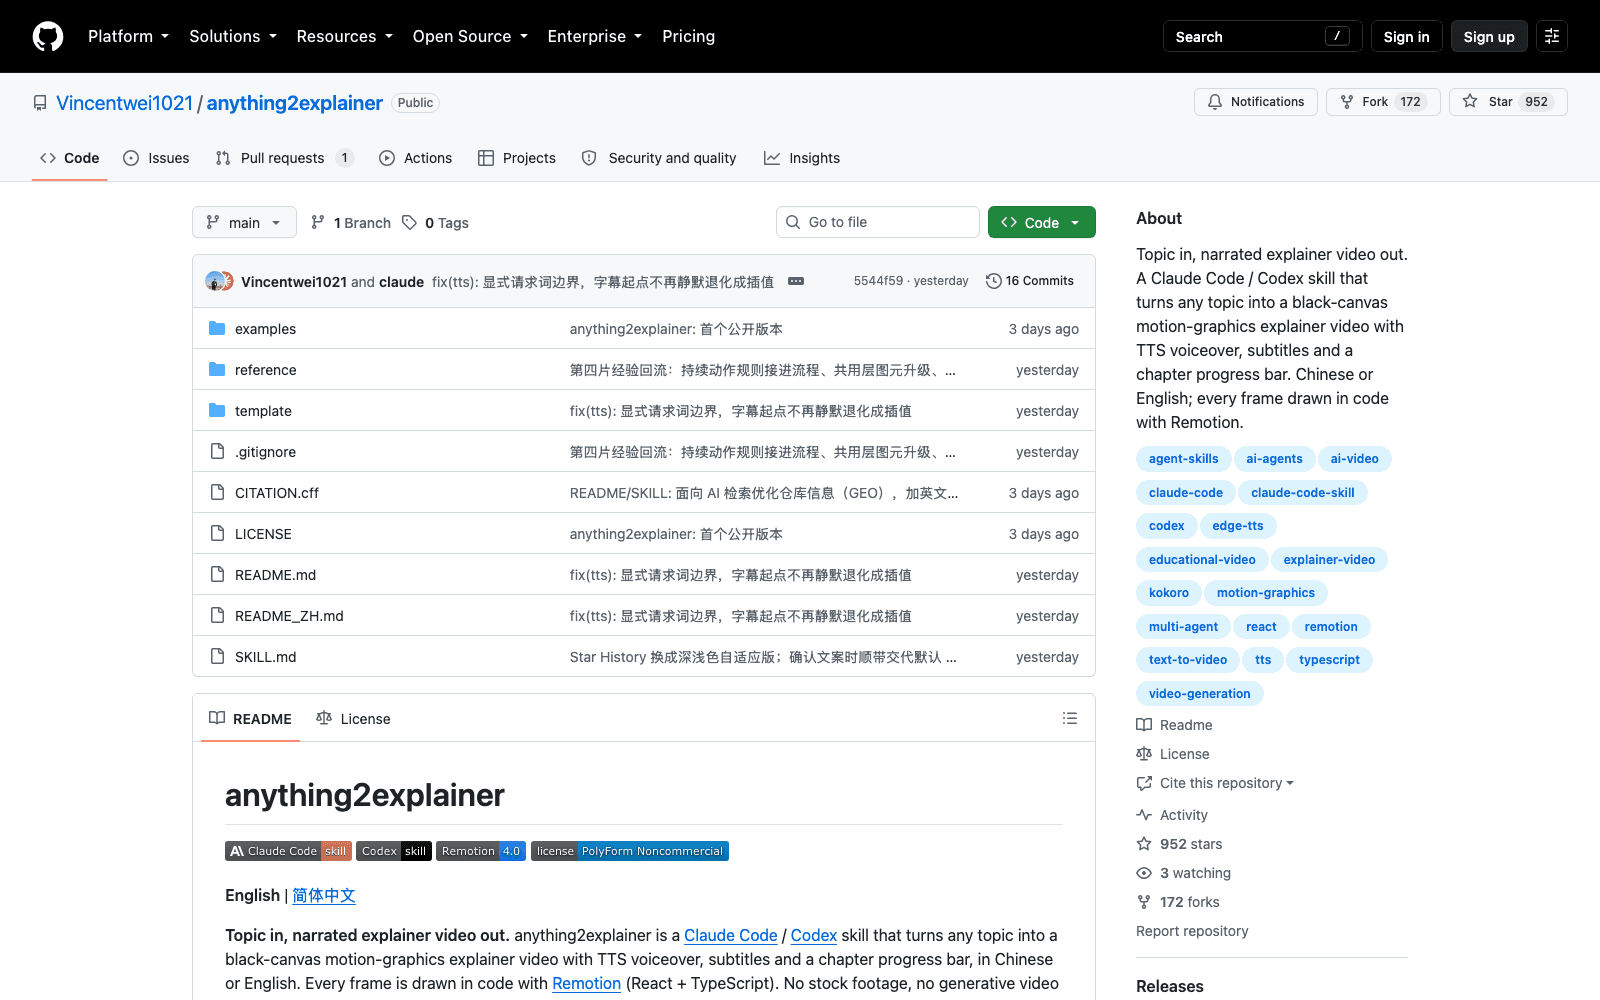This screenshot has width=1600, height=1000.
Task: Expand Cite this repository dropdown
Action: (1215, 783)
